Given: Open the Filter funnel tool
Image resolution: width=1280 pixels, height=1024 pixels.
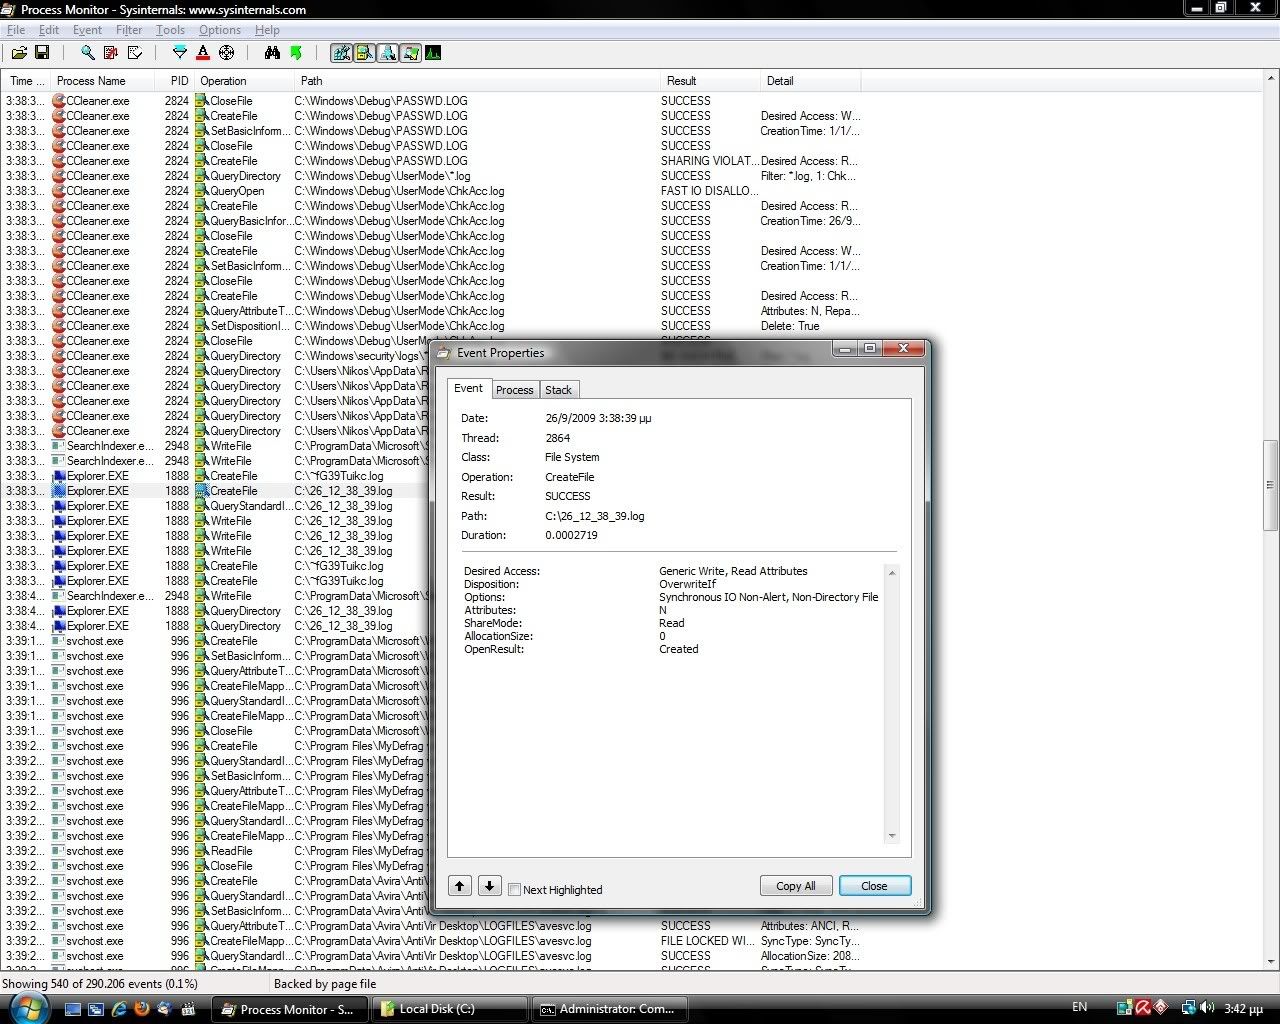Looking at the screenshot, I should tap(180, 53).
